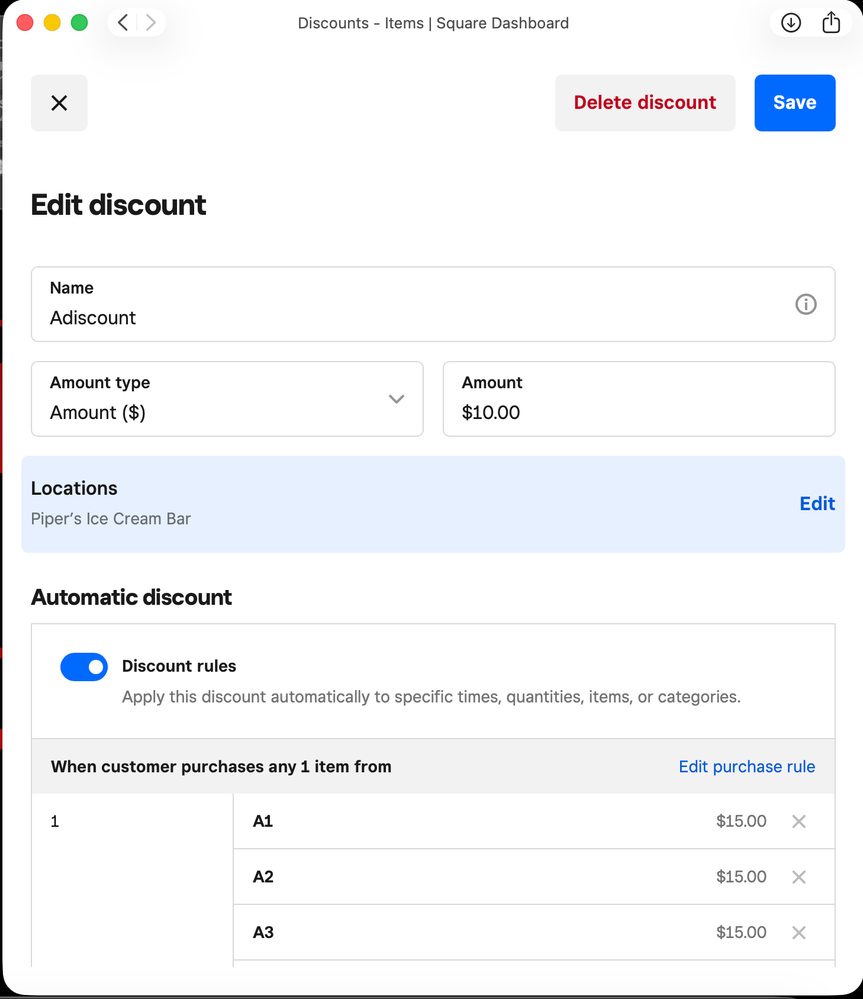Click the Amount type chevron arrow
The image size is (863, 999).
[x=396, y=399]
